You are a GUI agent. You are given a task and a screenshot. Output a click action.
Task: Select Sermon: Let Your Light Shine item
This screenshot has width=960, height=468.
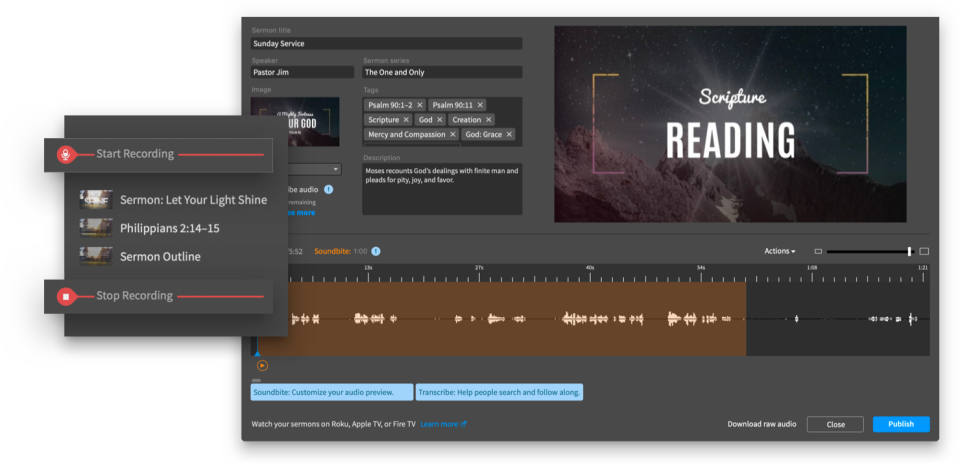click(x=173, y=200)
